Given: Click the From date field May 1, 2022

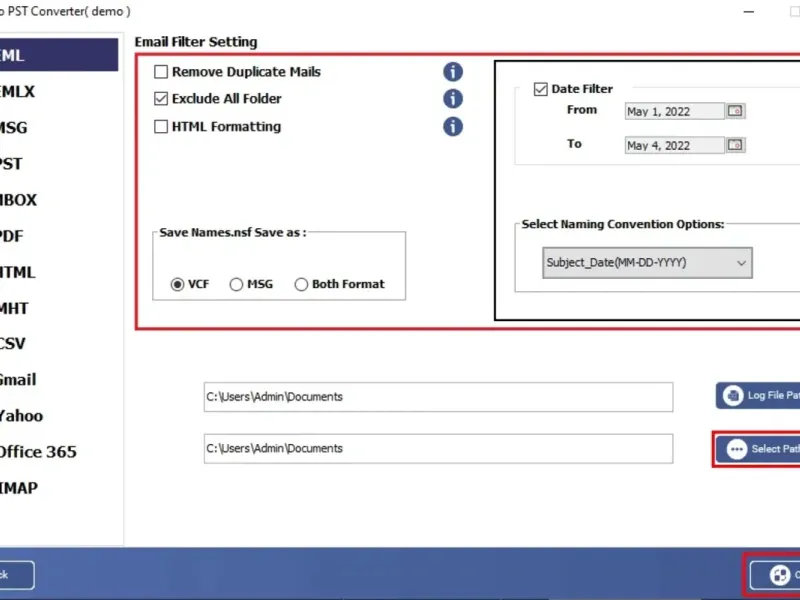Looking at the screenshot, I should [x=674, y=111].
